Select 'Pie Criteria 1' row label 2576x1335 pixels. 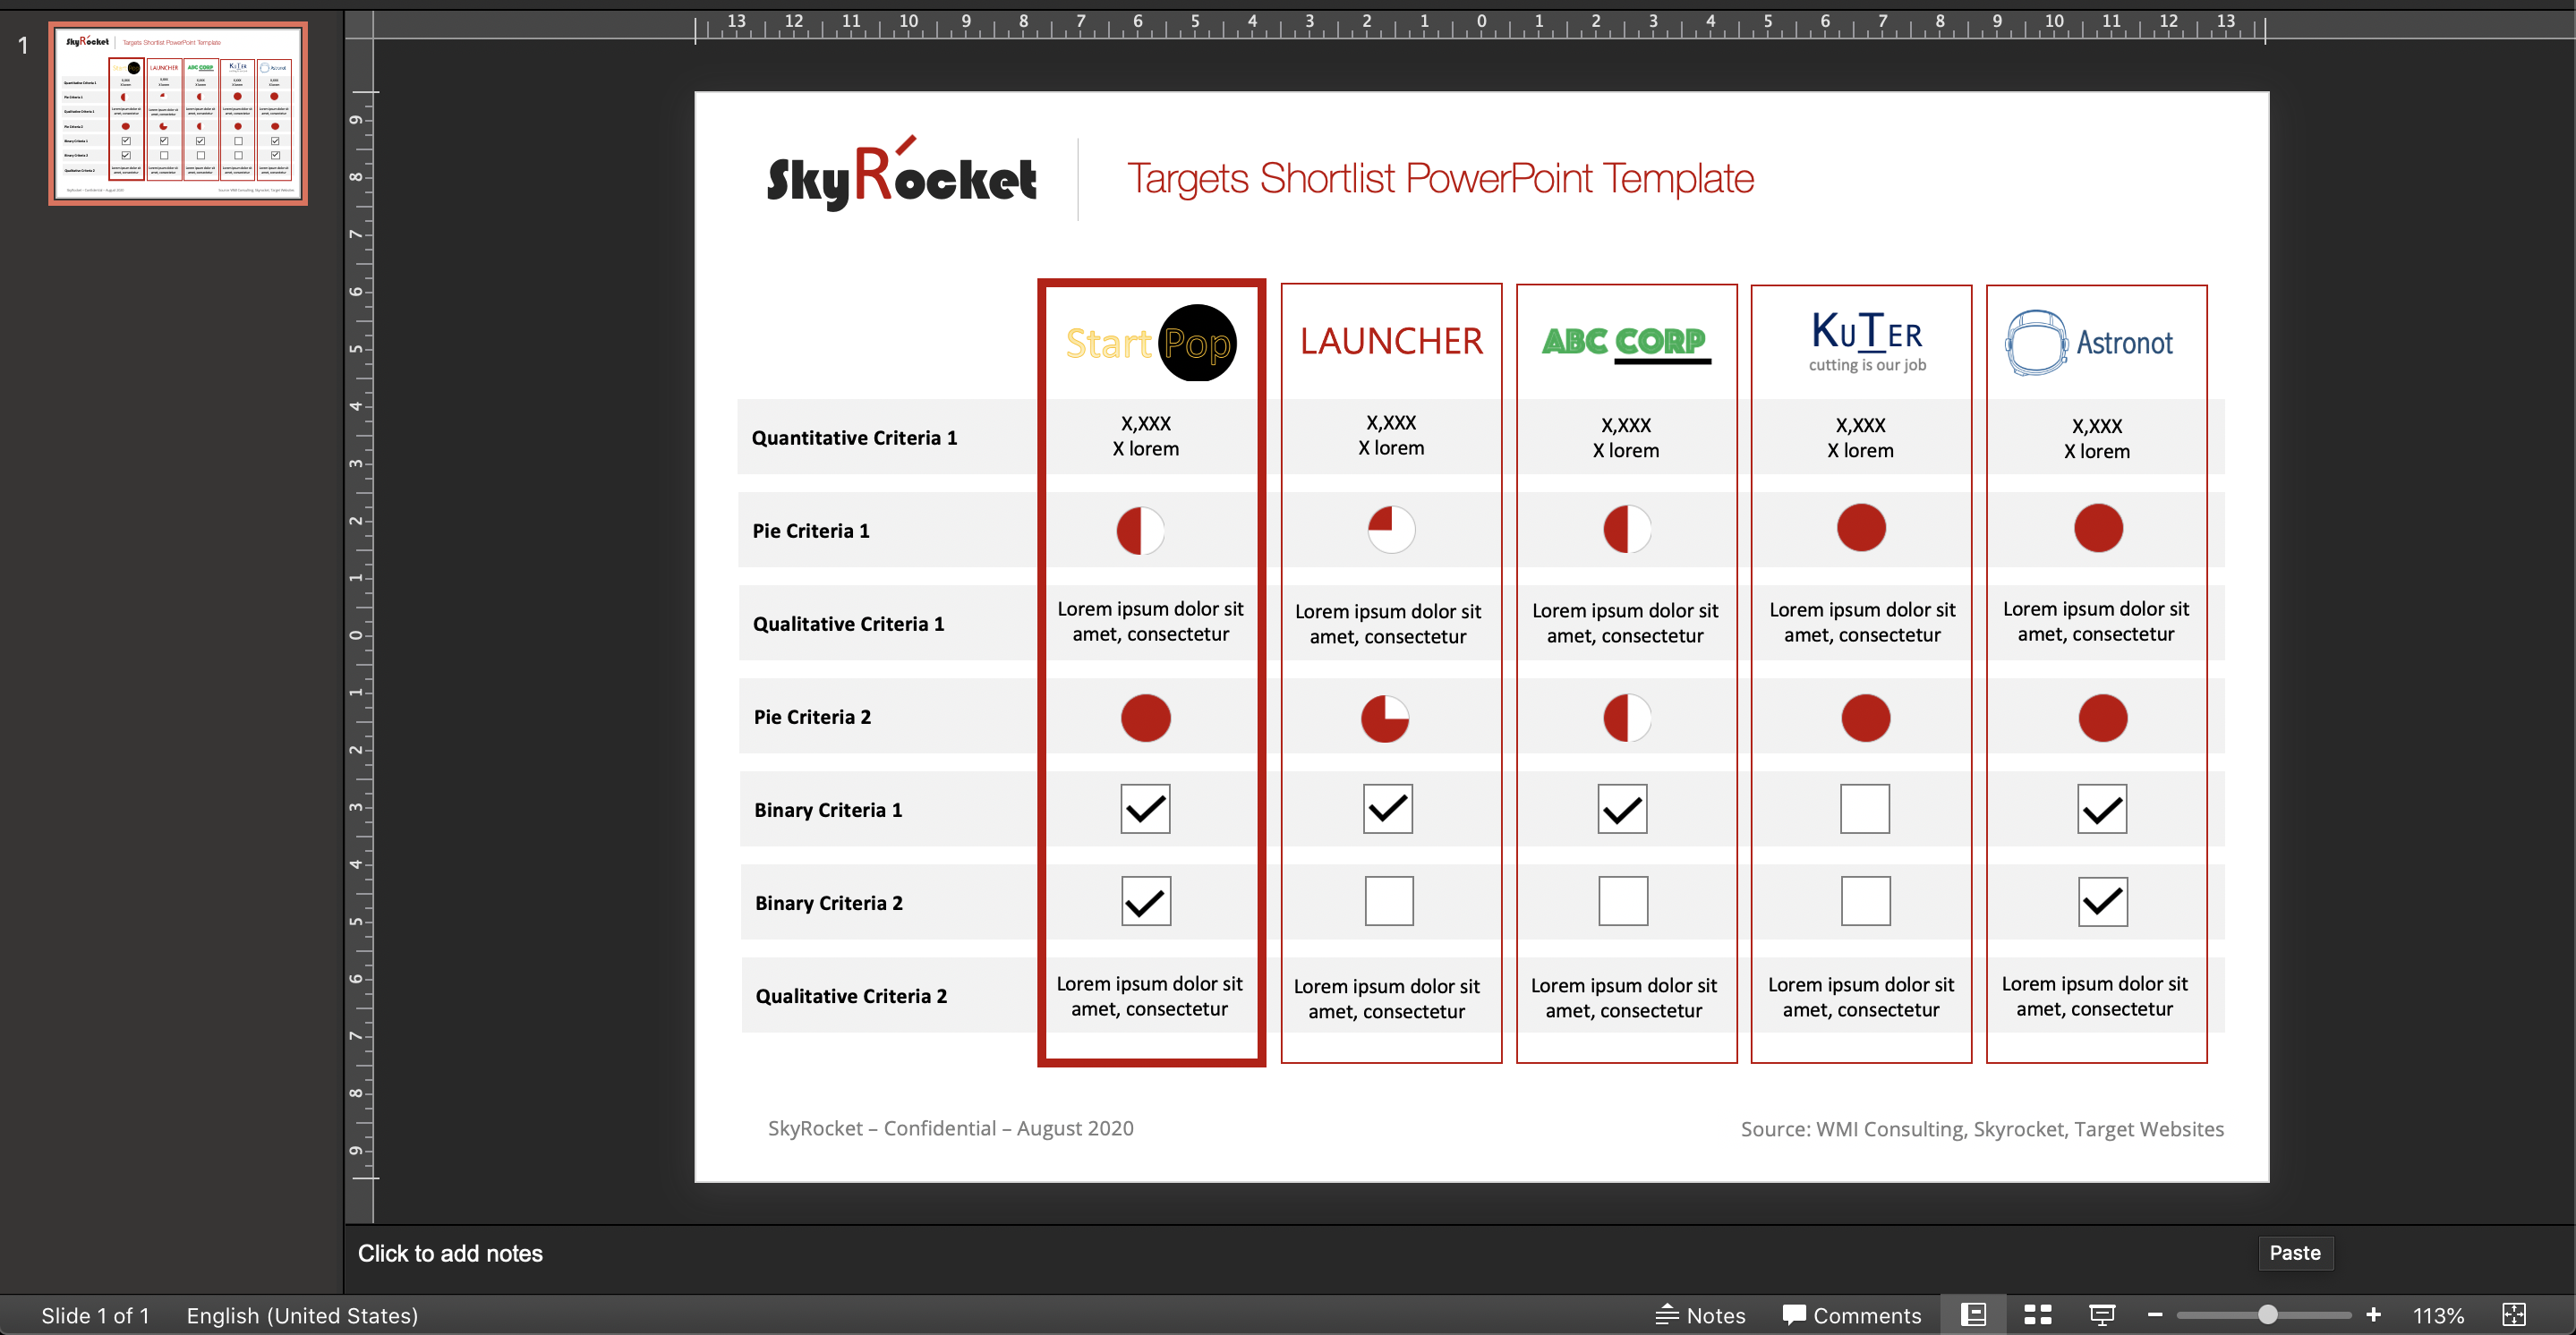(x=811, y=531)
